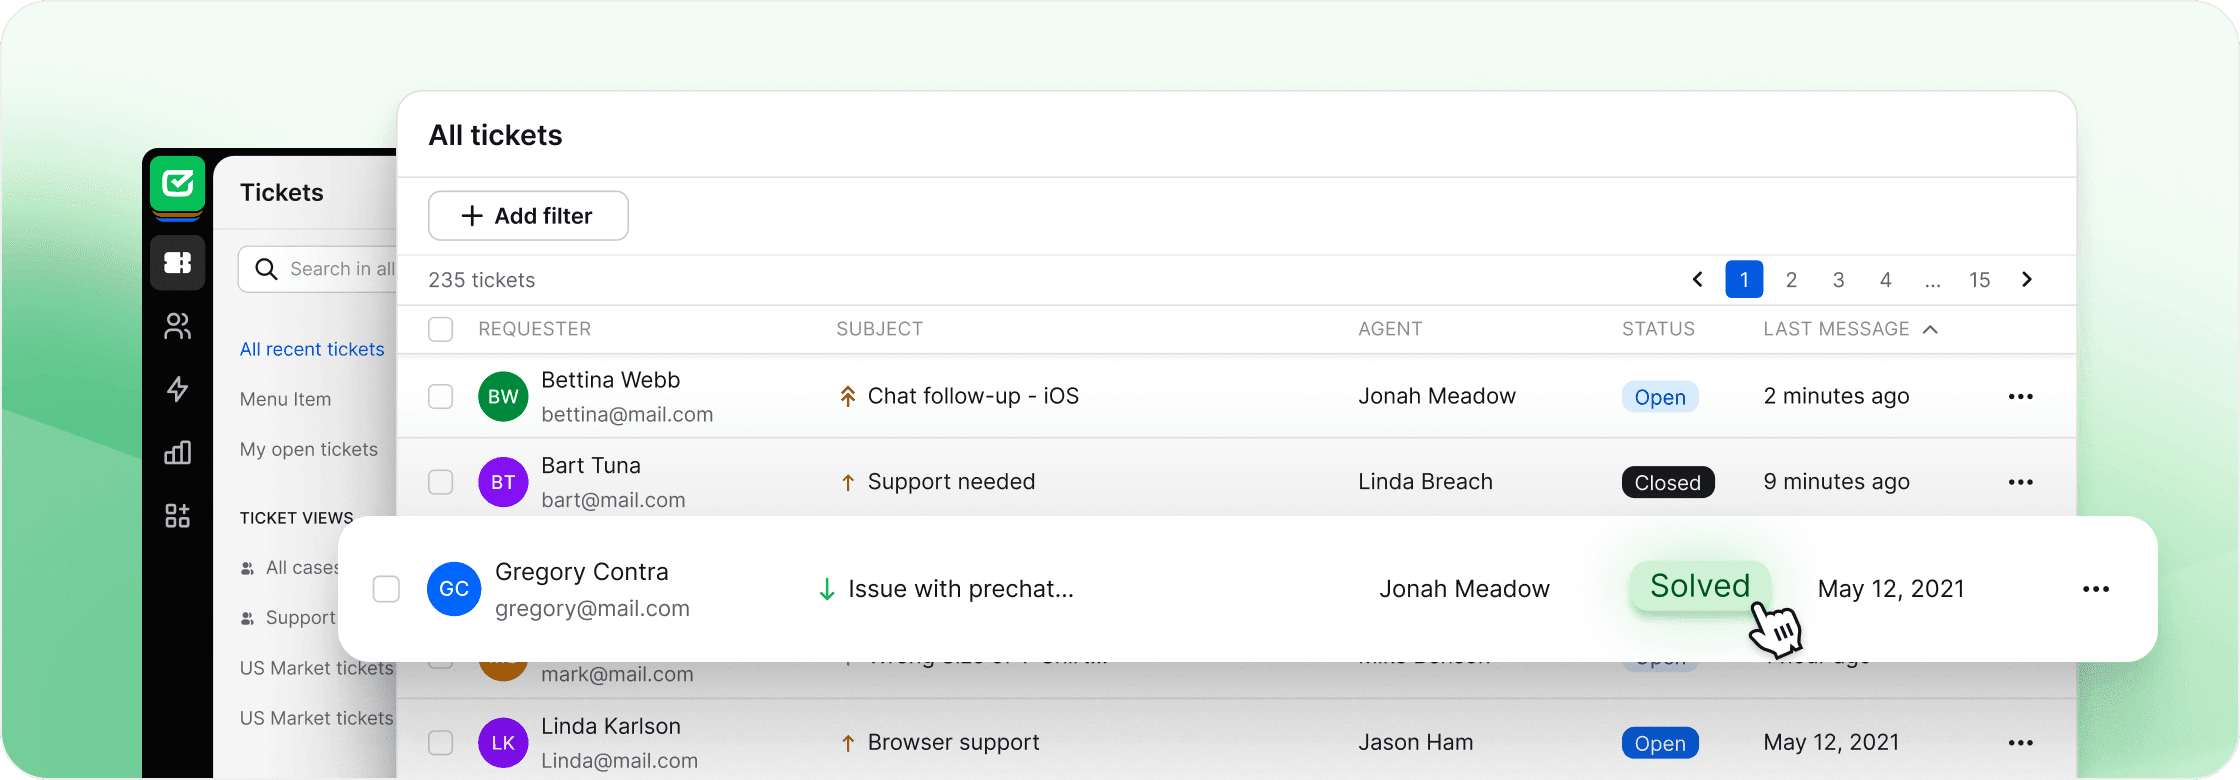Click Bettina Webb's BW avatar

503,397
